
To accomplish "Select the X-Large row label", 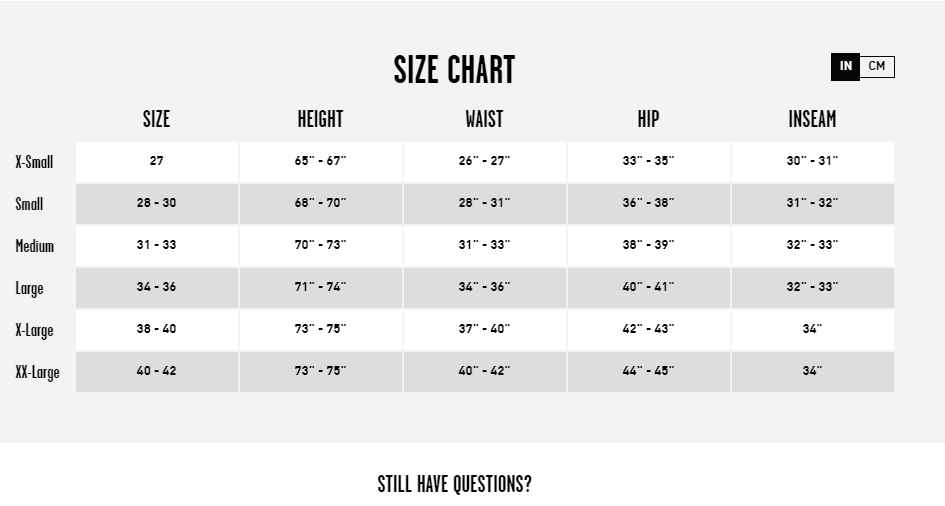I will coord(34,330).
